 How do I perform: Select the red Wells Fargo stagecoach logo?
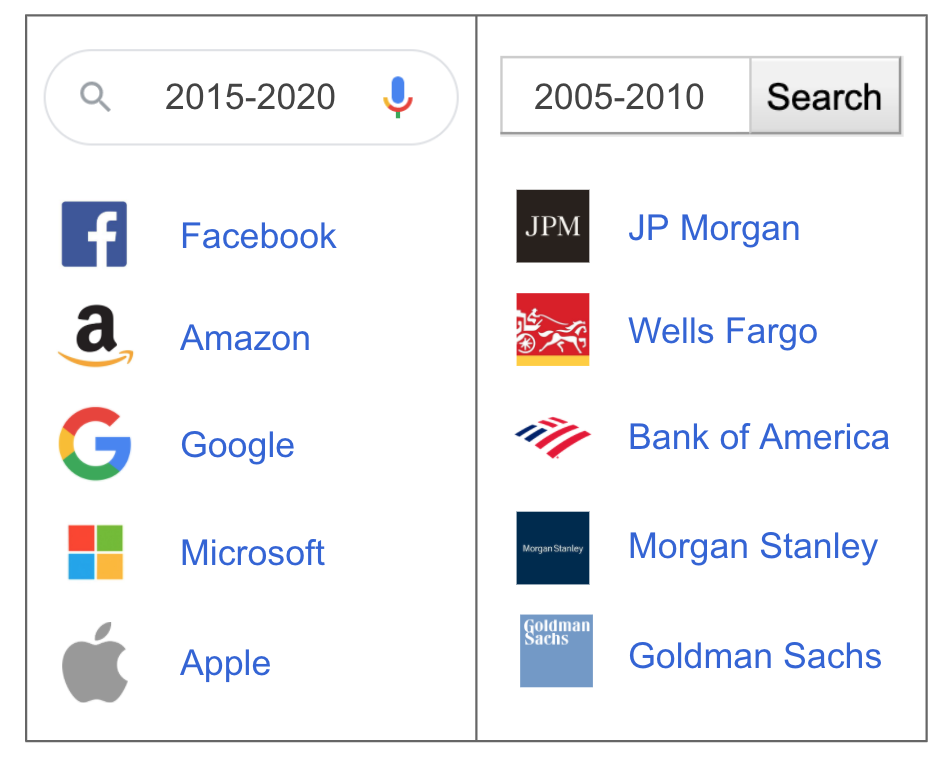point(553,329)
